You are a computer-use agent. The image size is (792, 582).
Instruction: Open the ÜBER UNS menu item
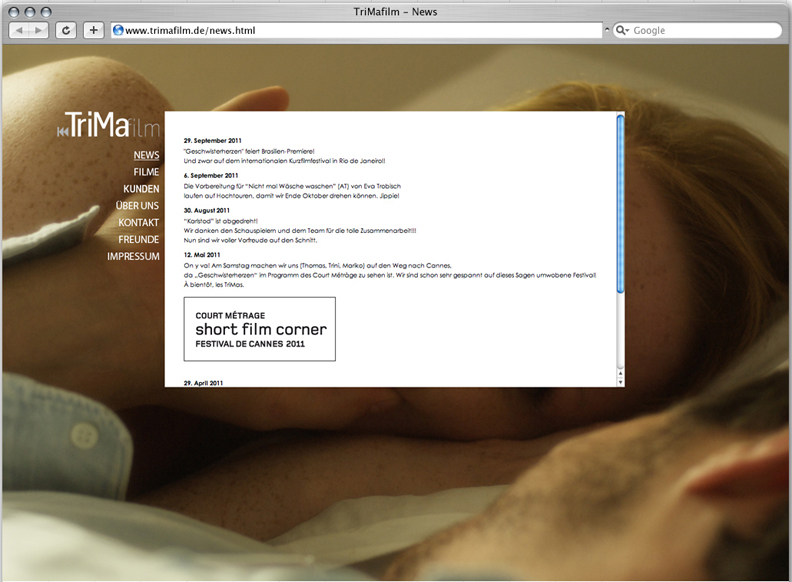coord(137,206)
